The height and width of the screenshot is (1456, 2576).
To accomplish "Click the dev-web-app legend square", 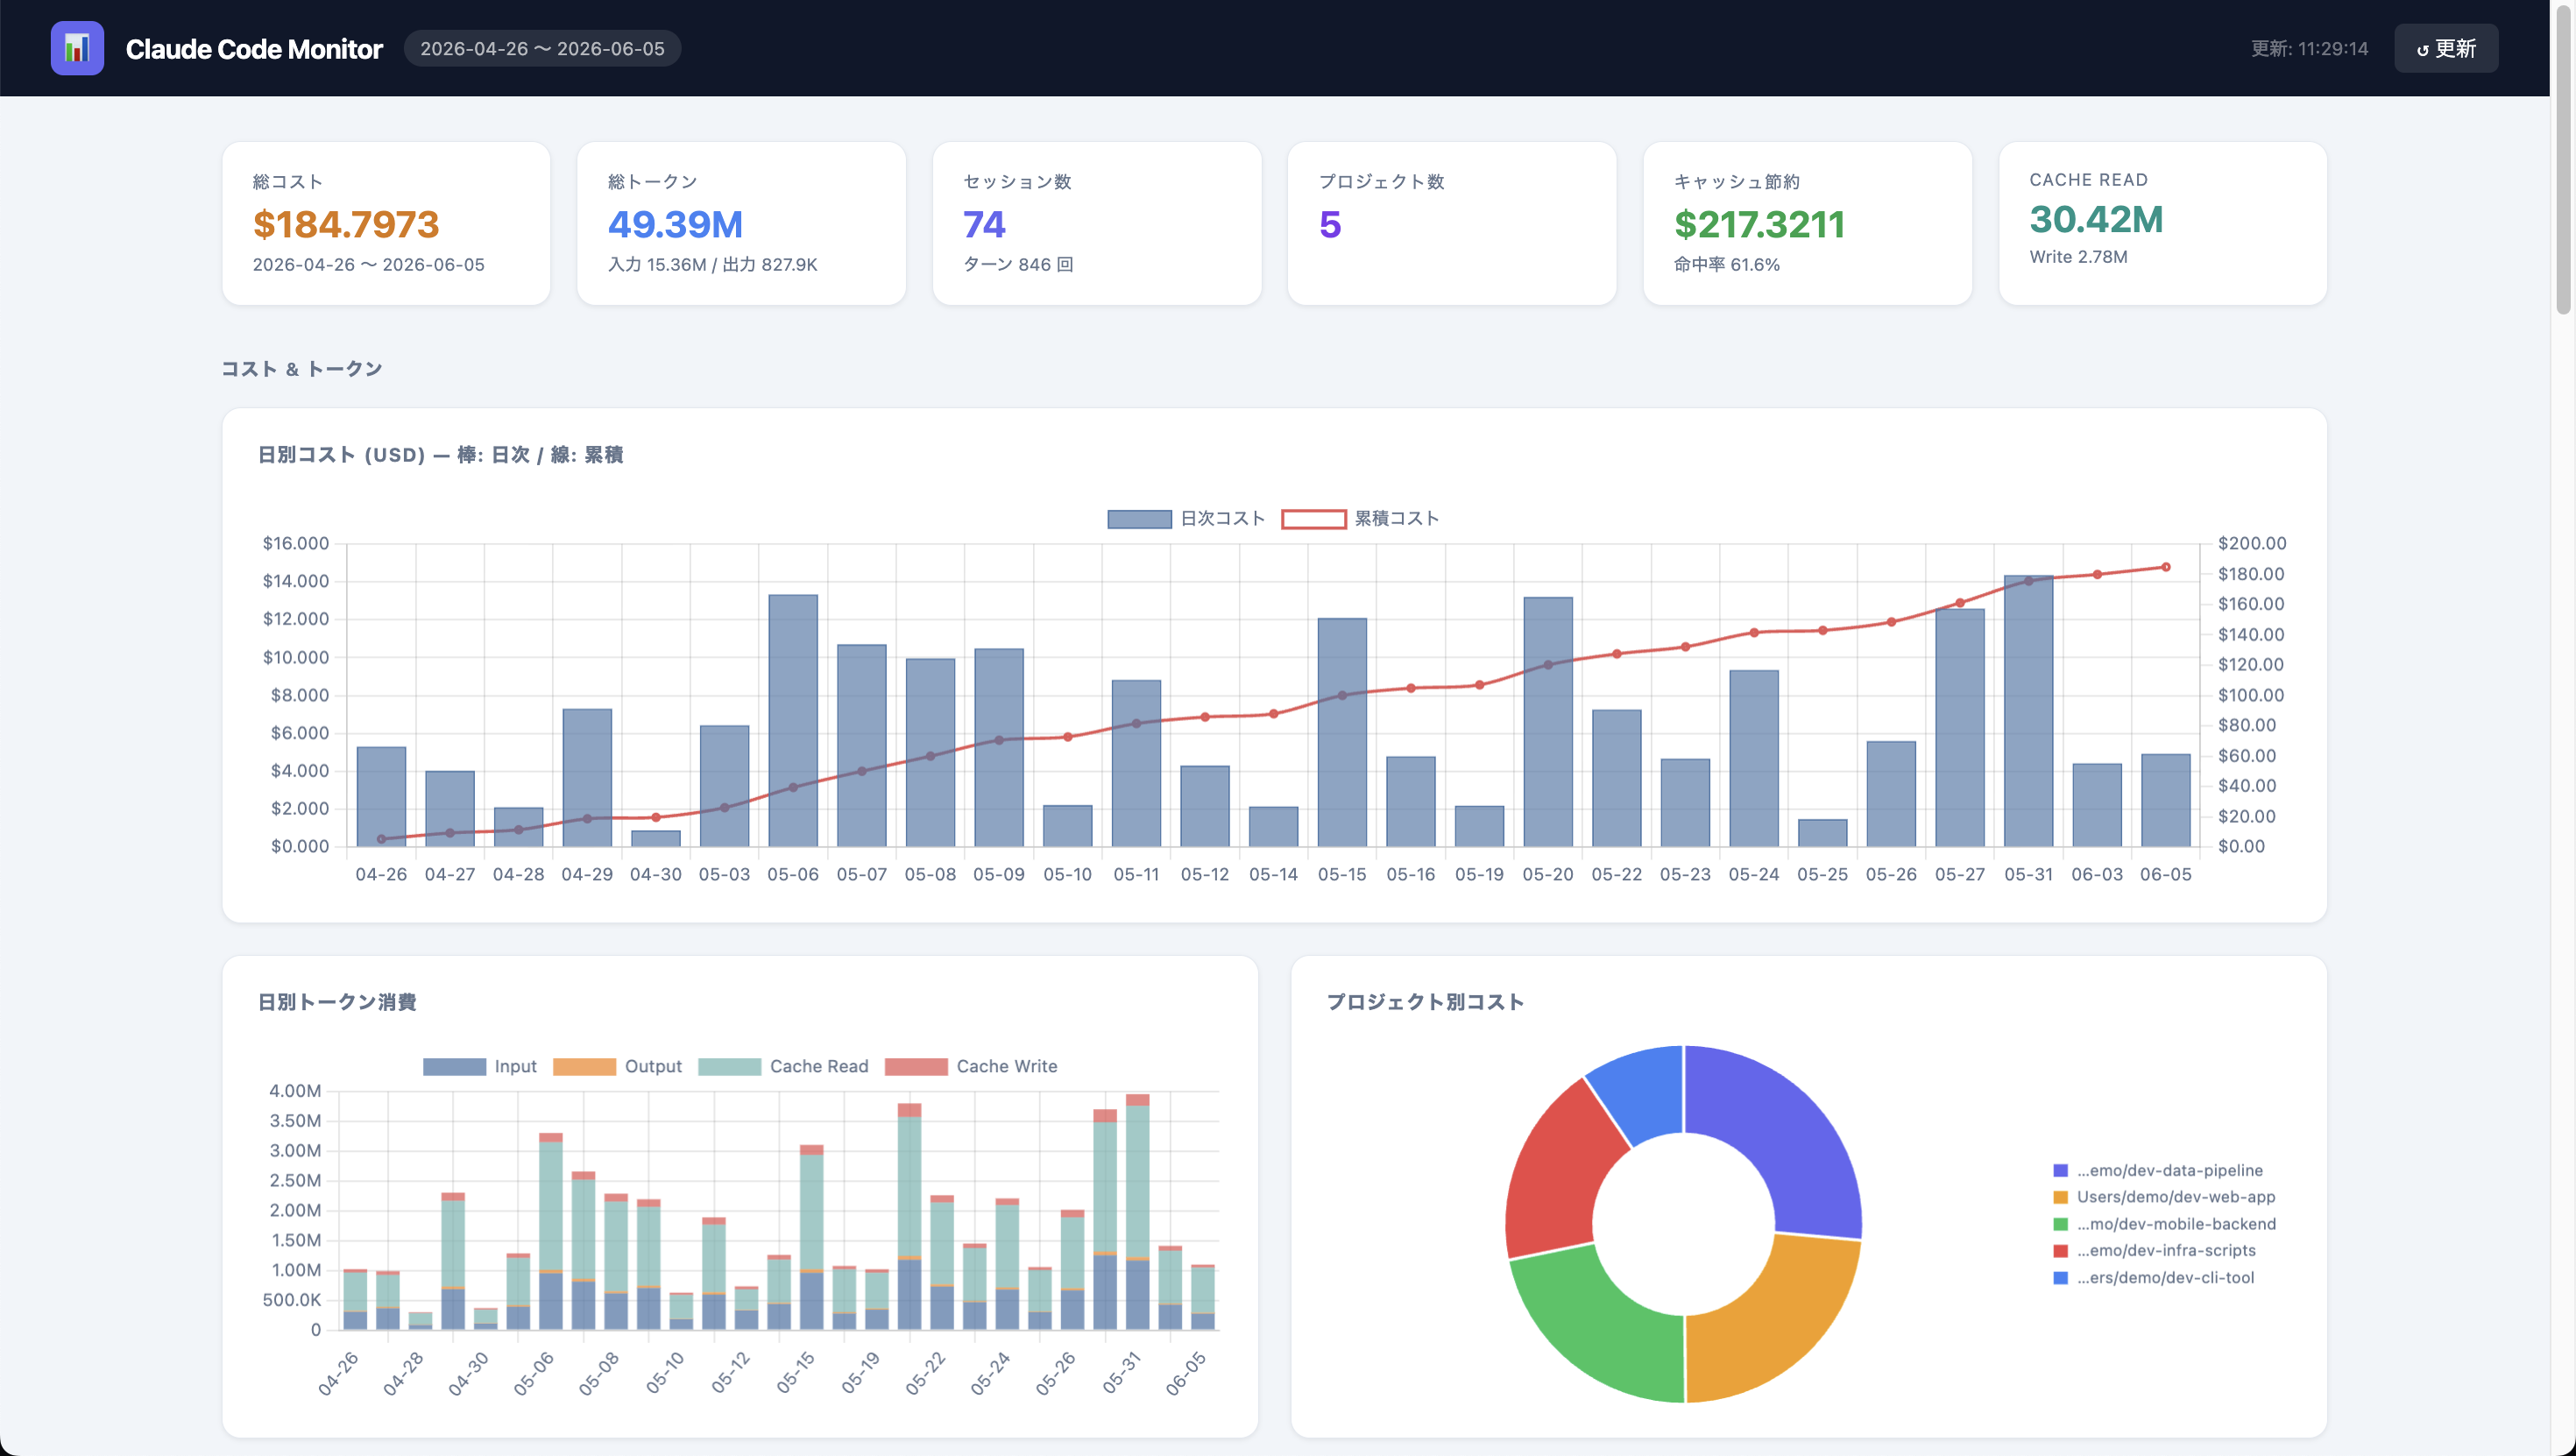I will click(2060, 1197).
